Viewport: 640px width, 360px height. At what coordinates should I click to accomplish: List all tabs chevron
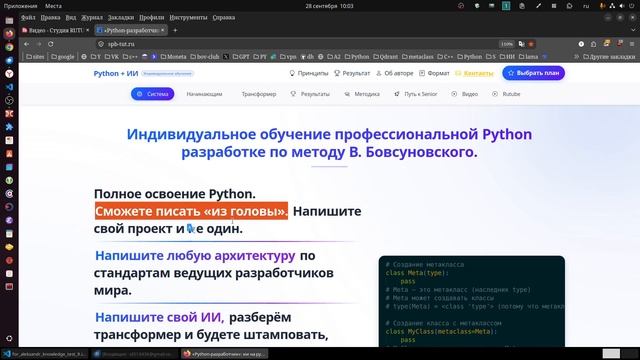pos(633,30)
